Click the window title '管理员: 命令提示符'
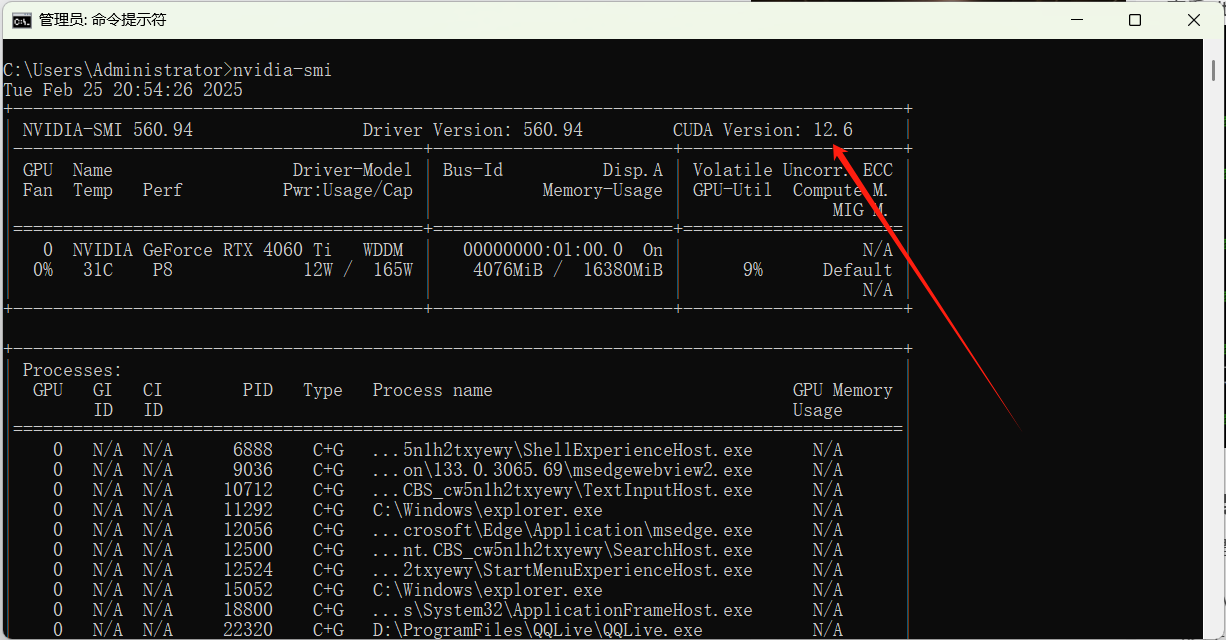1226x640 pixels. pyautogui.click(x=102, y=20)
